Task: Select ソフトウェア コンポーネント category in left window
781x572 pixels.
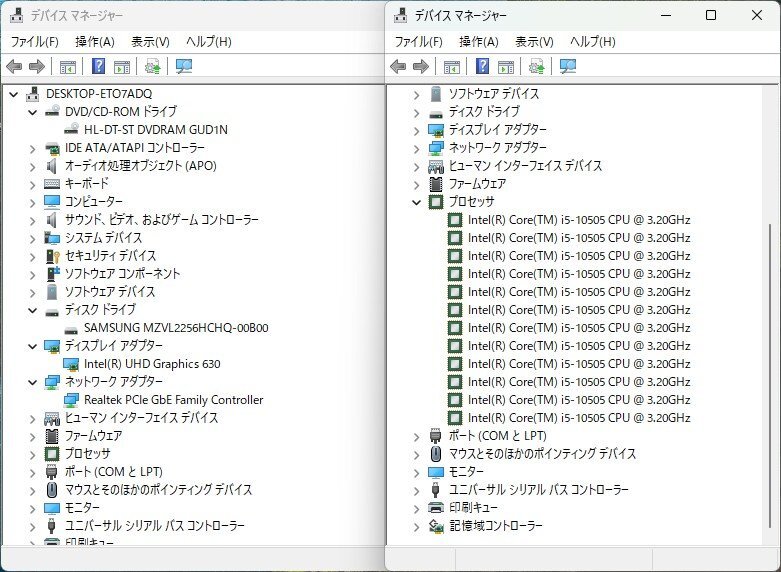Action: [123, 274]
